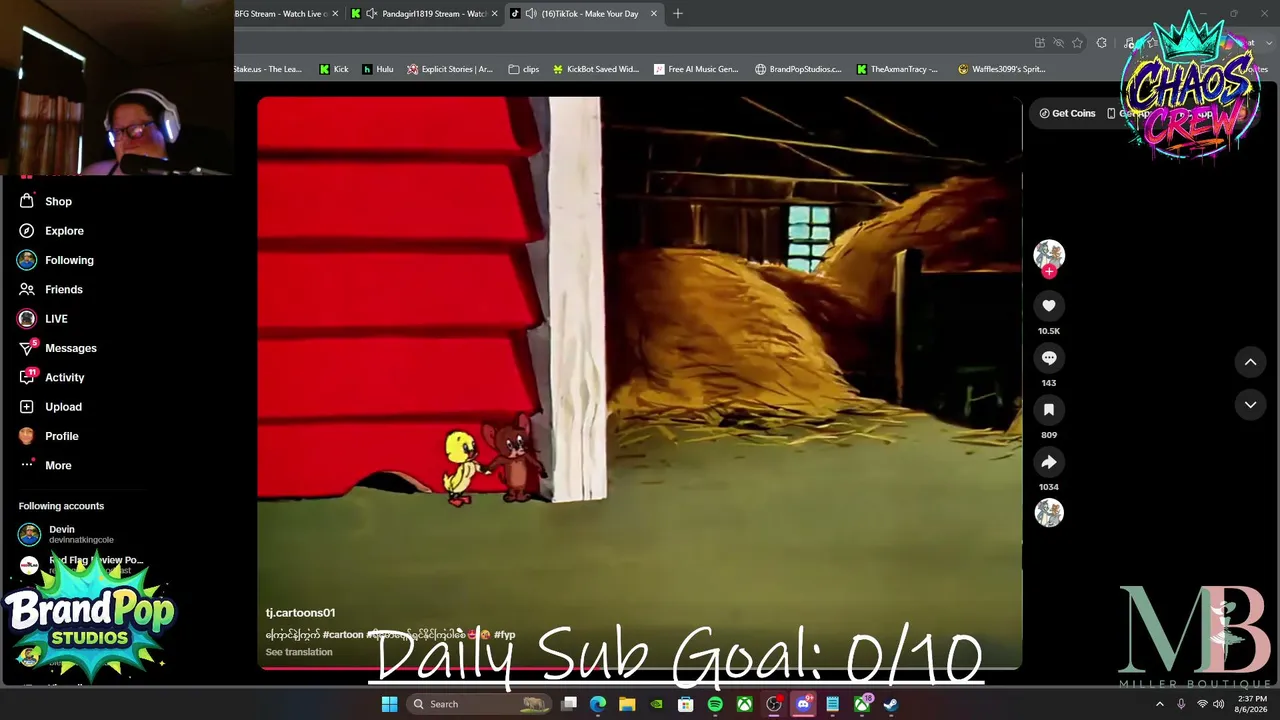Show hidden system tray icons

(1160, 704)
